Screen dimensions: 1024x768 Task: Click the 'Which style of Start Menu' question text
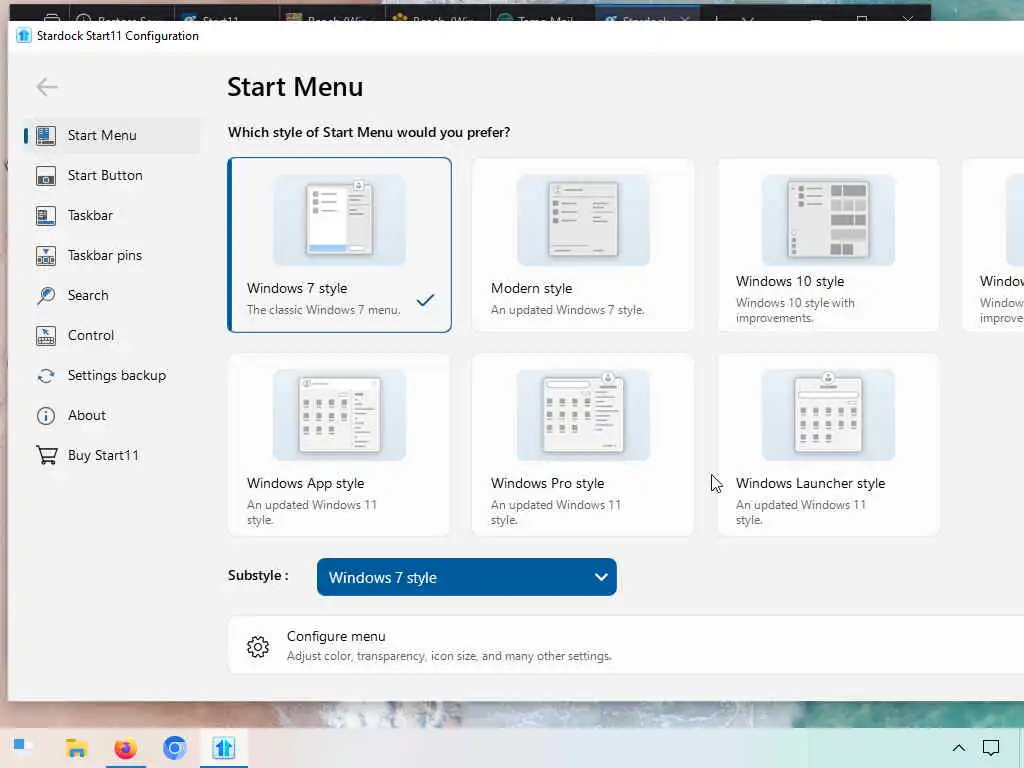tap(369, 133)
